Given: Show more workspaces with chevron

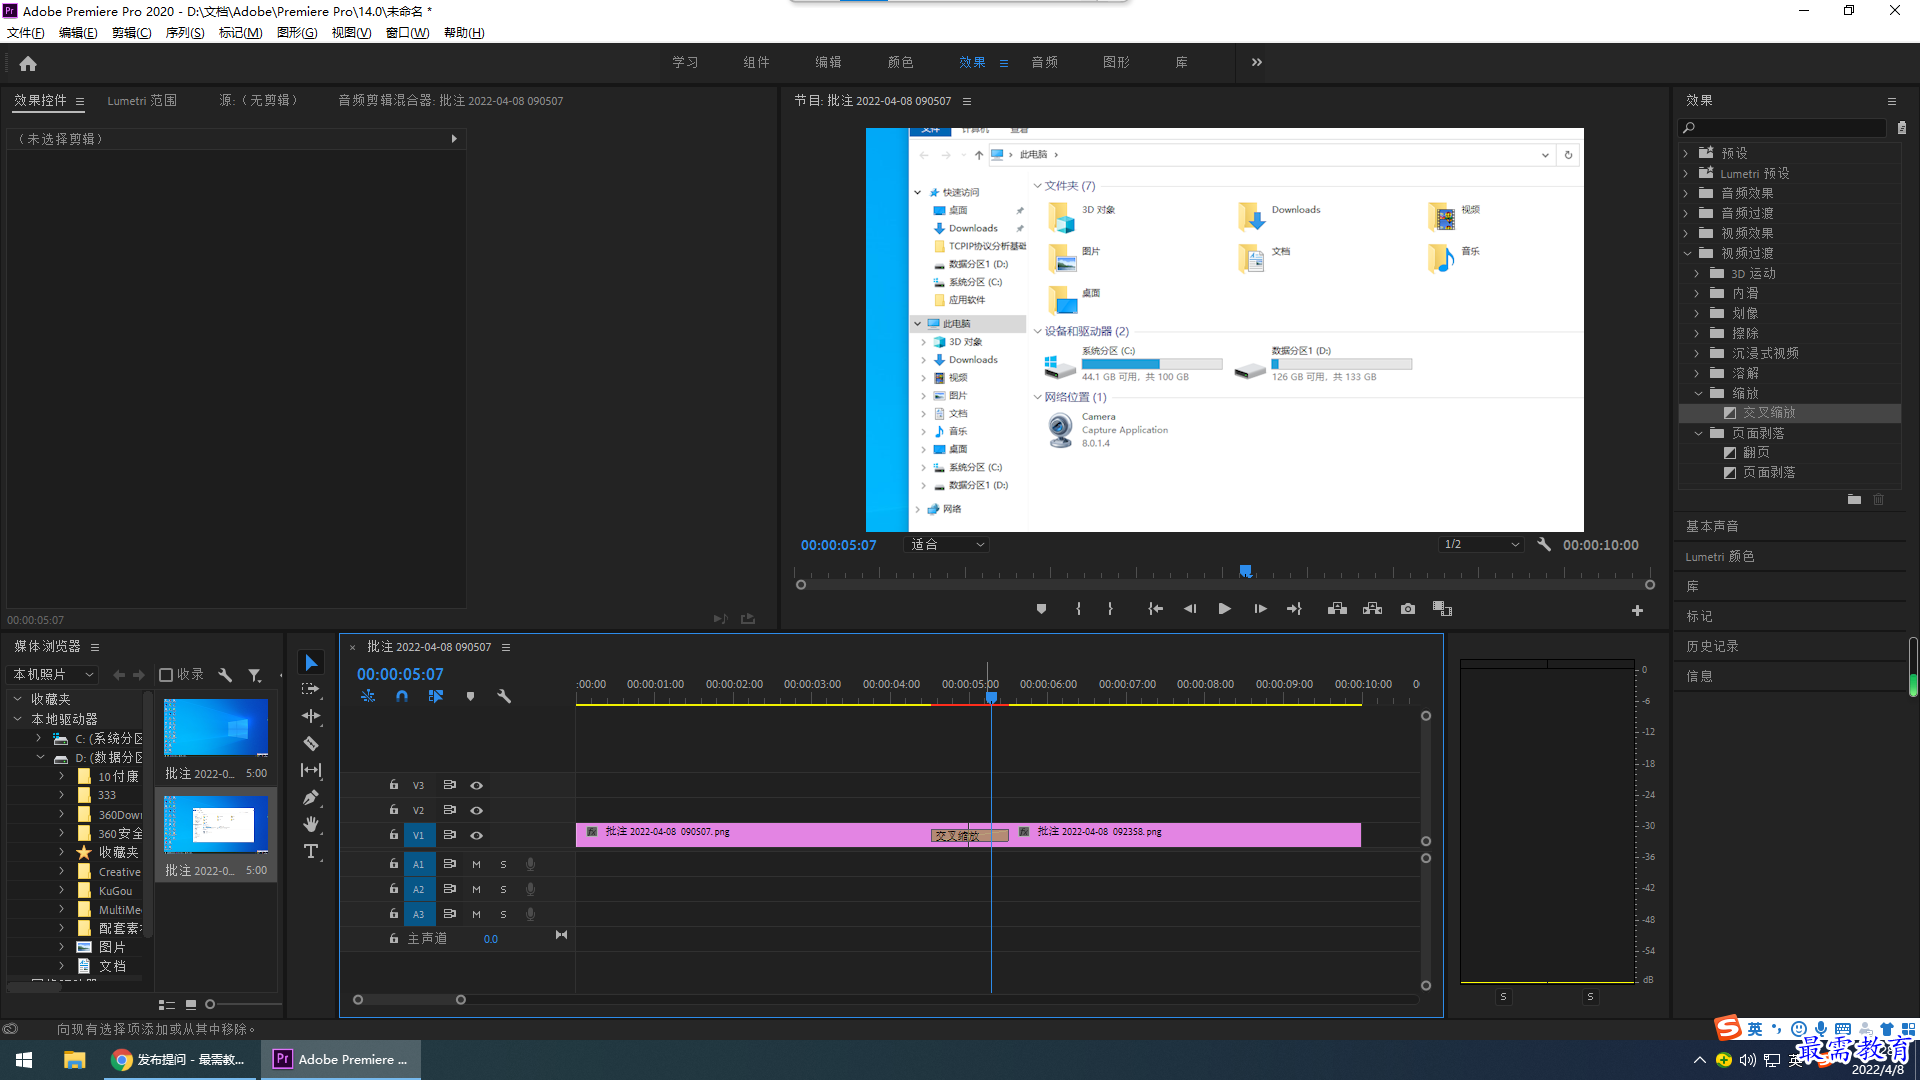Looking at the screenshot, I should [x=1257, y=62].
